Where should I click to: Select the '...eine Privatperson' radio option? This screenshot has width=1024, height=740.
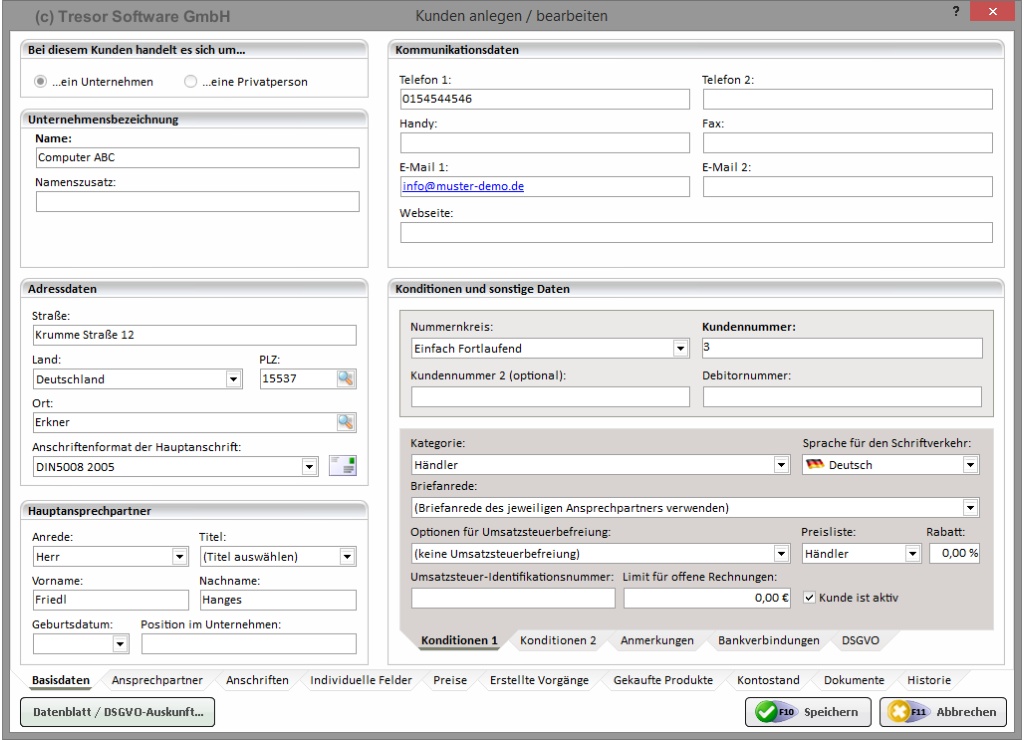coord(190,82)
